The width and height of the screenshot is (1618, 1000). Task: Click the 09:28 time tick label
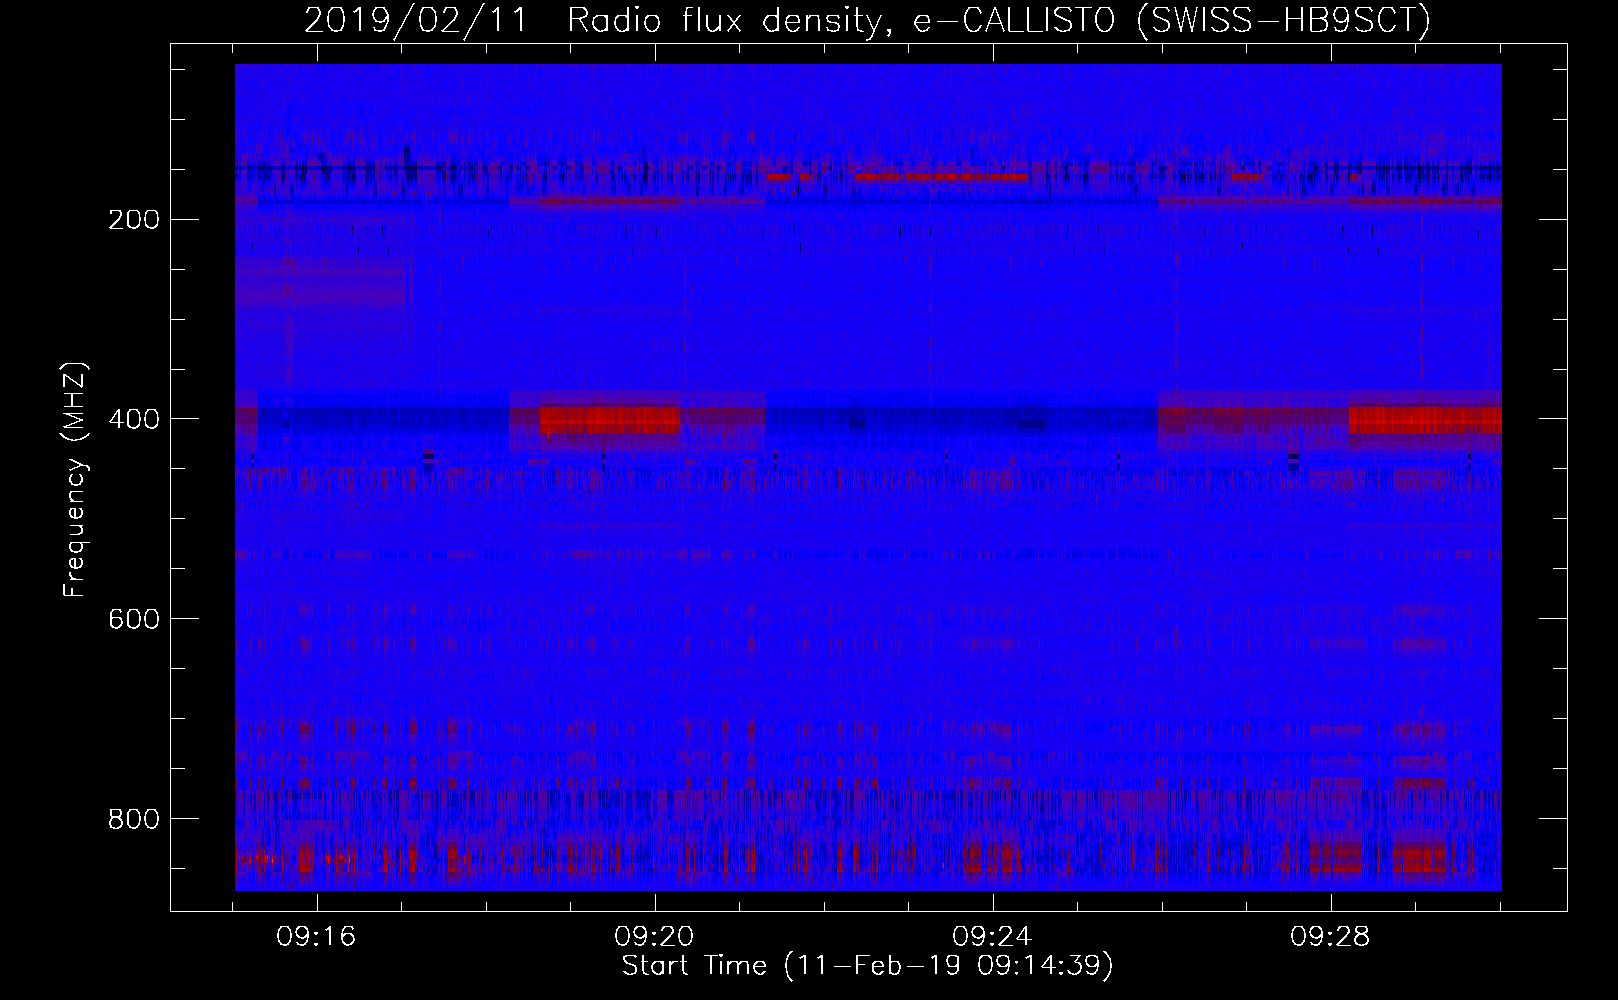(x=1331, y=937)
